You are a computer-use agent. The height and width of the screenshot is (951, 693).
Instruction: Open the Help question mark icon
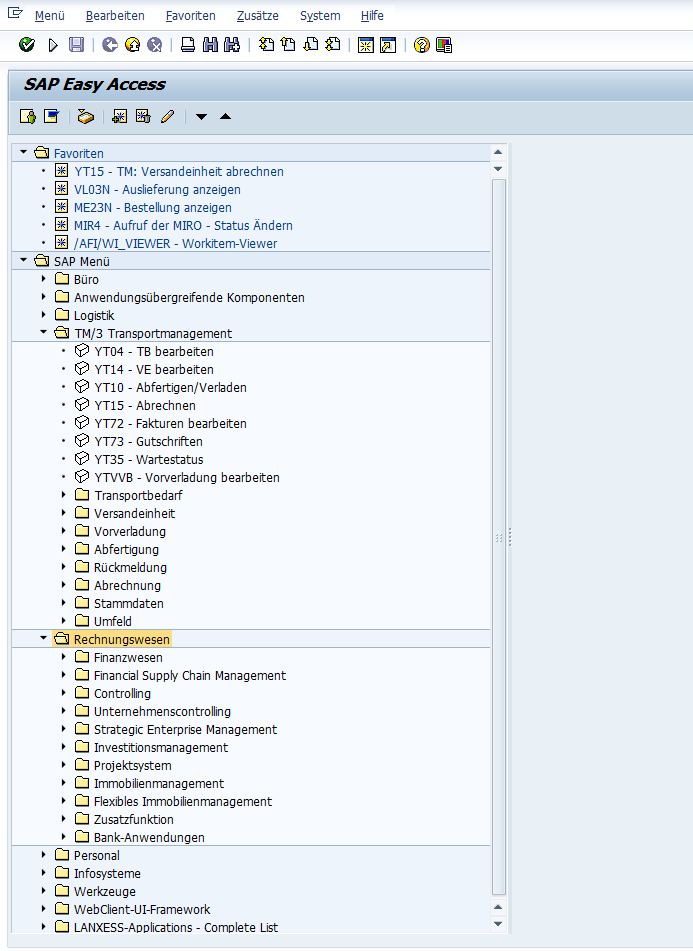tap(421, 45)
